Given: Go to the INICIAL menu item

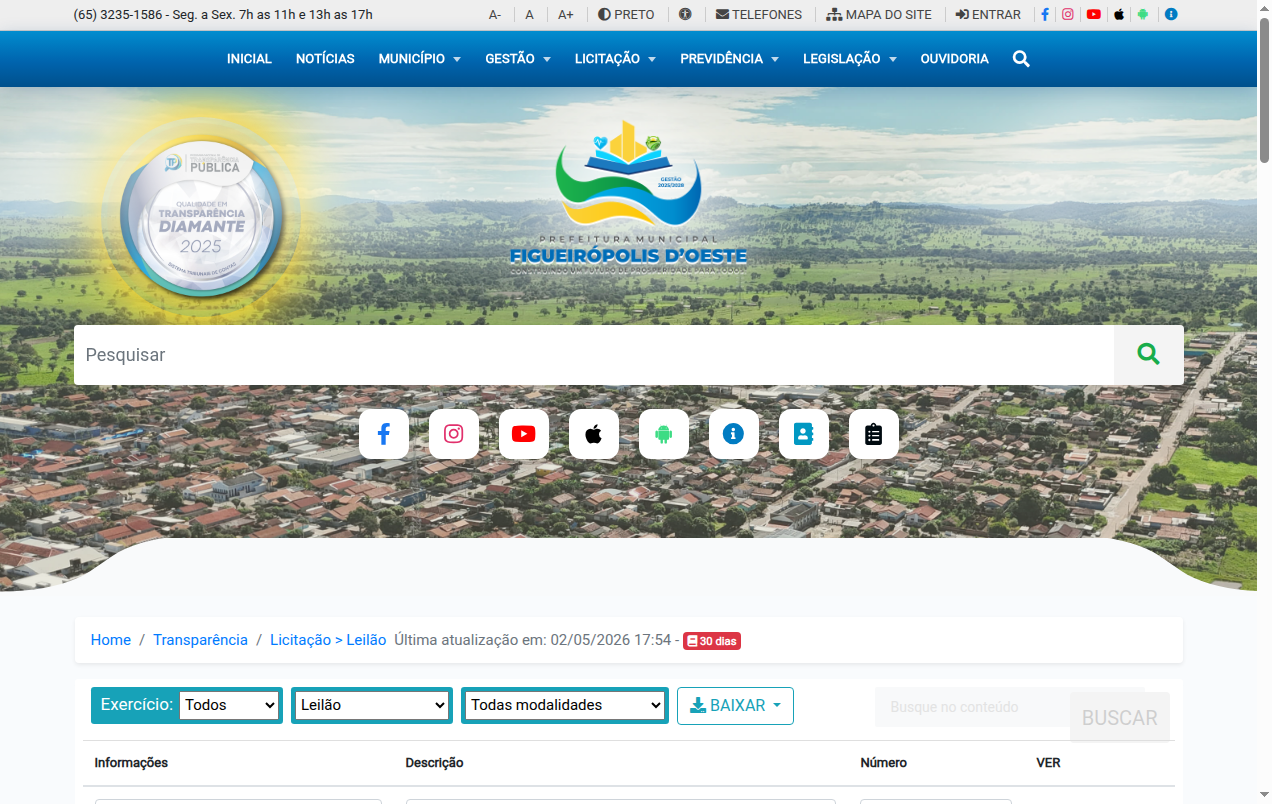Looking at the screenshot, I should 249,59.
